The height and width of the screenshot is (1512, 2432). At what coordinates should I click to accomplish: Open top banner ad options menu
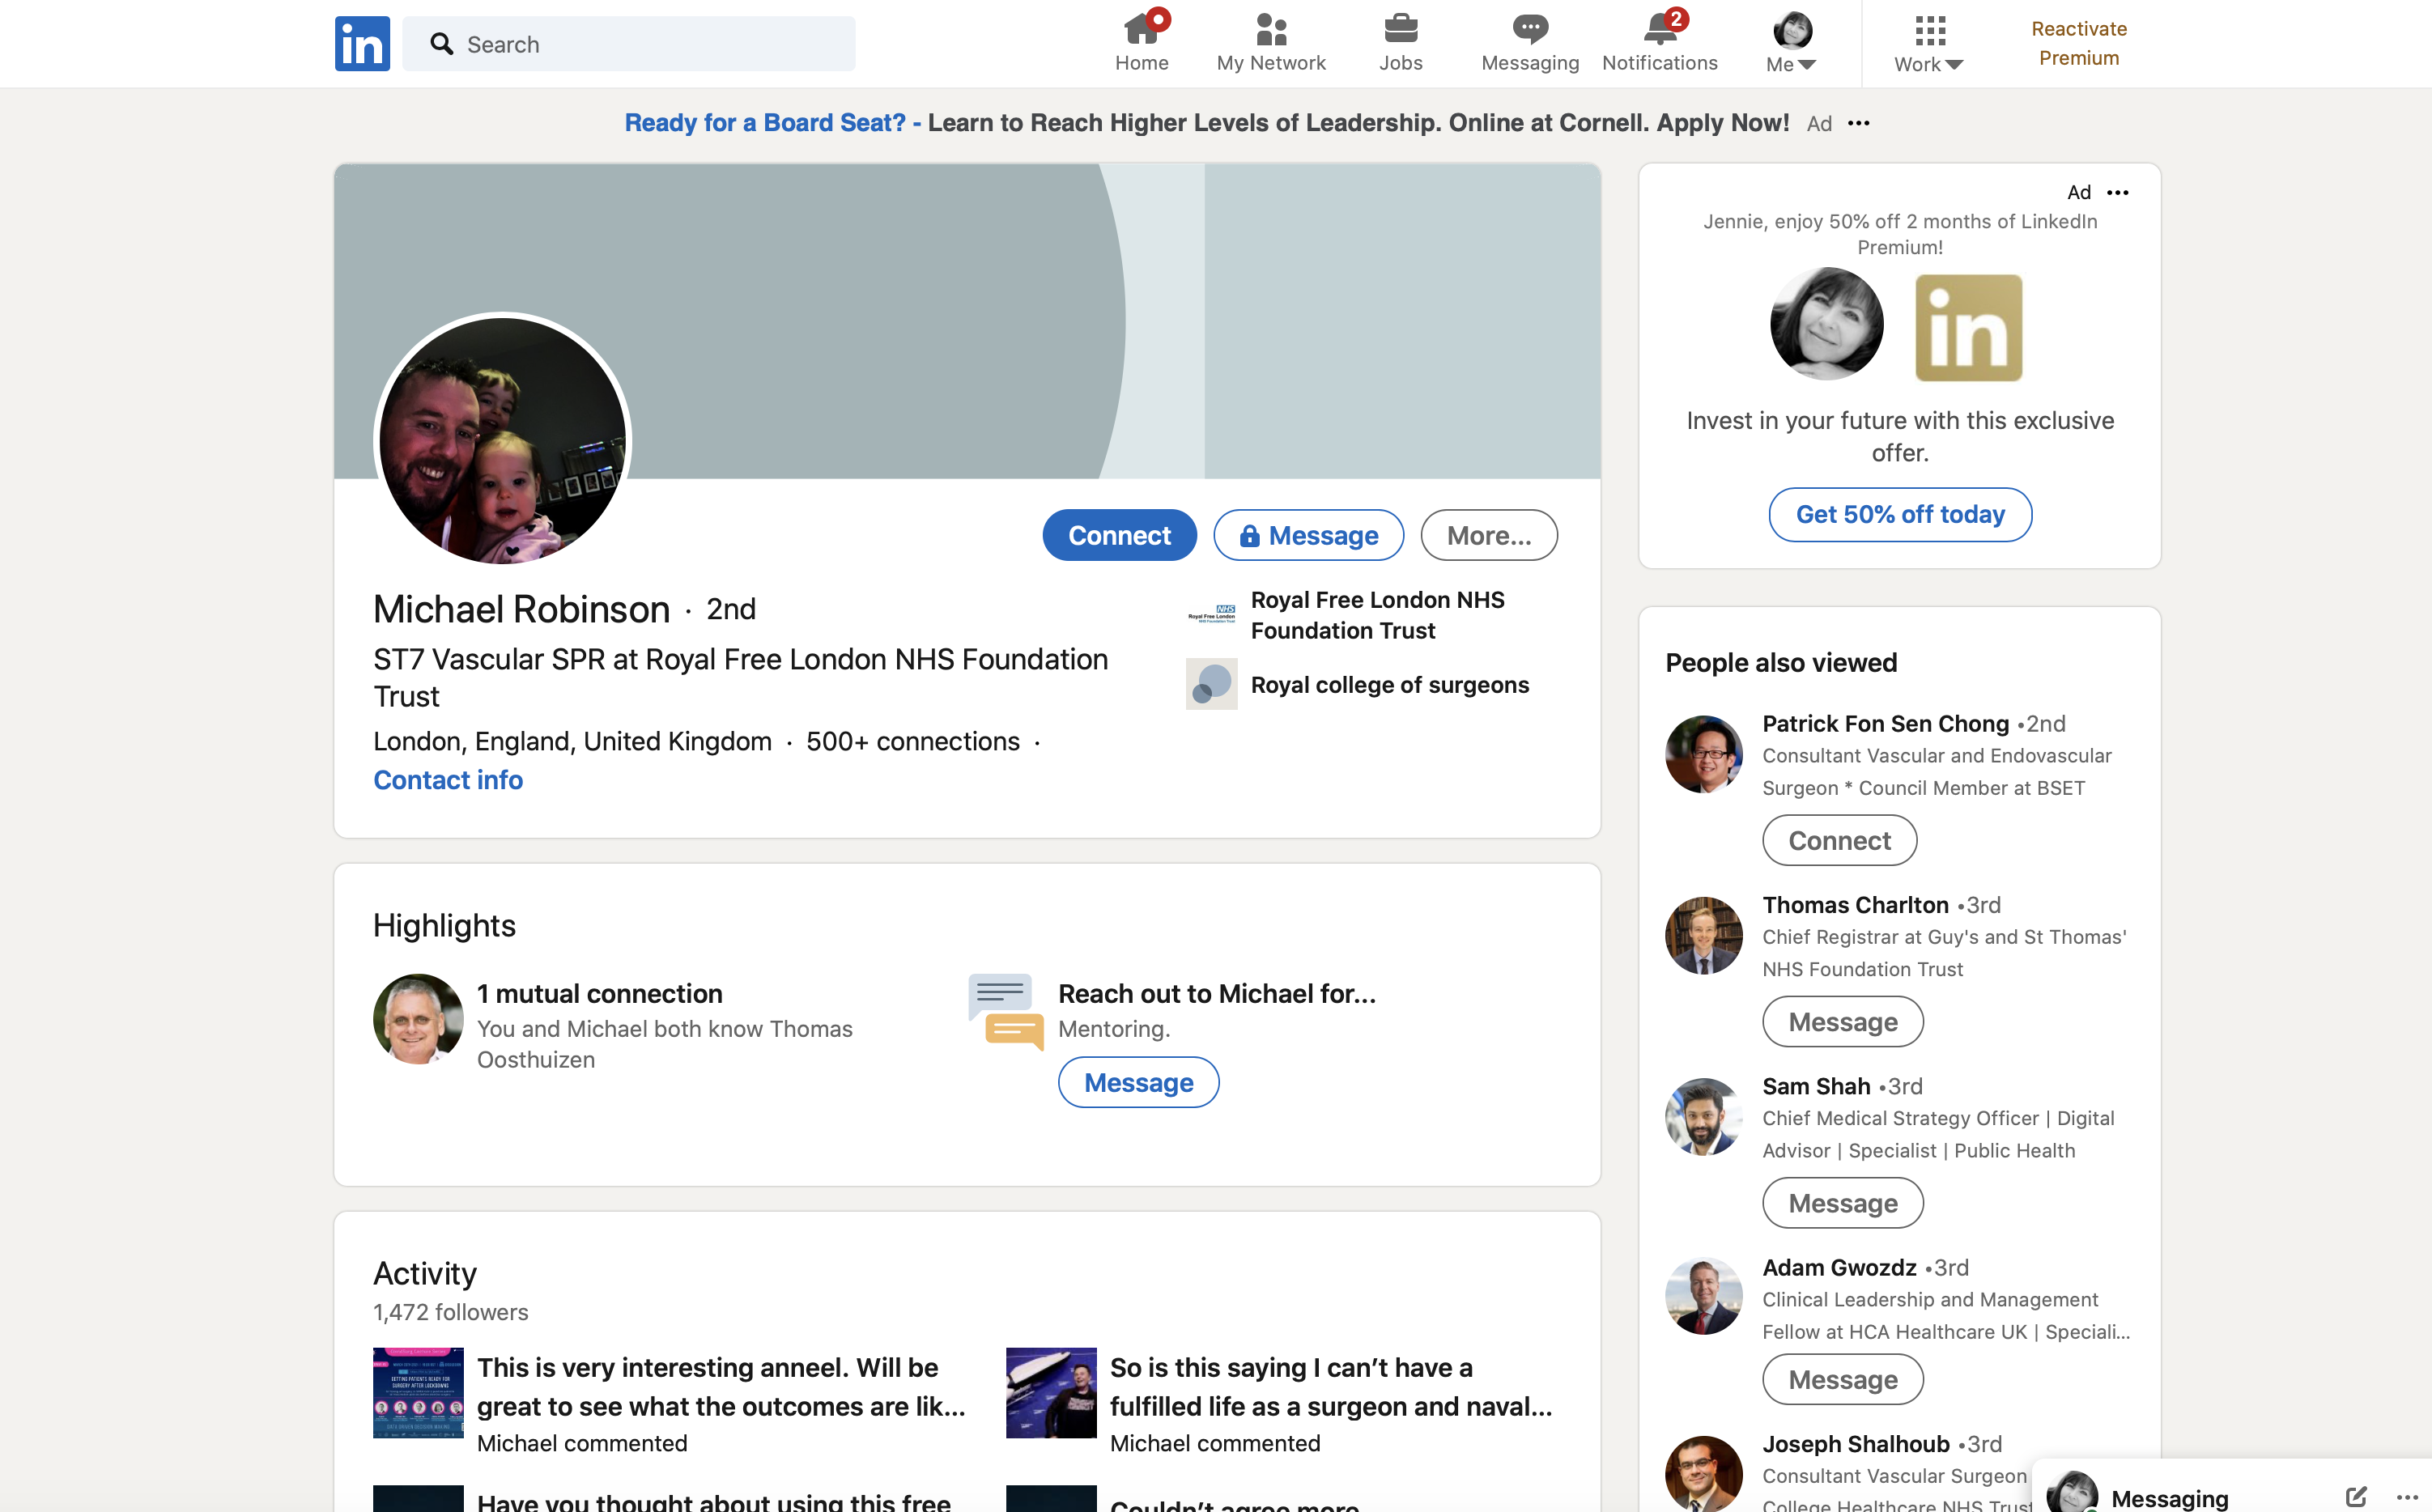1859,123
